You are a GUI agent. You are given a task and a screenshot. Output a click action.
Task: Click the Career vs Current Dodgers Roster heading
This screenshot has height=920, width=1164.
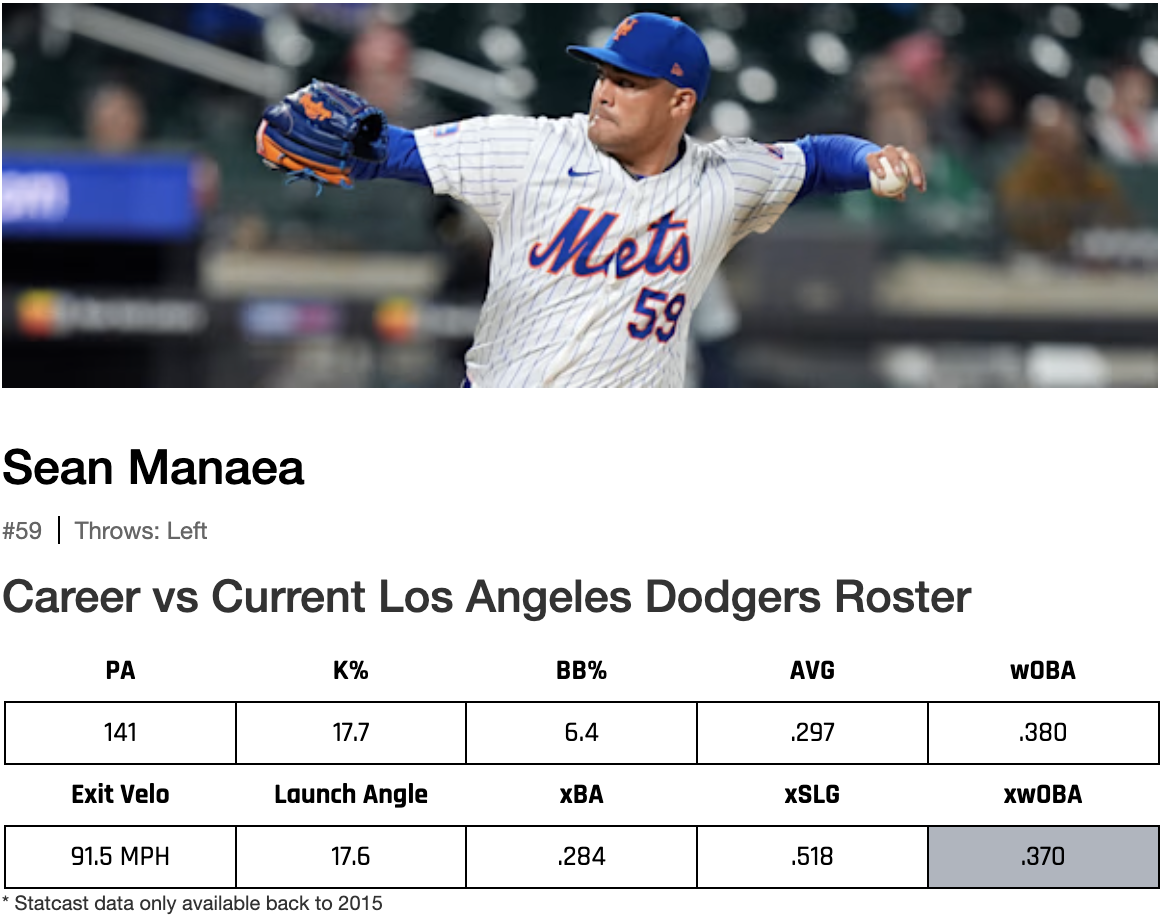tap(486, 597)
